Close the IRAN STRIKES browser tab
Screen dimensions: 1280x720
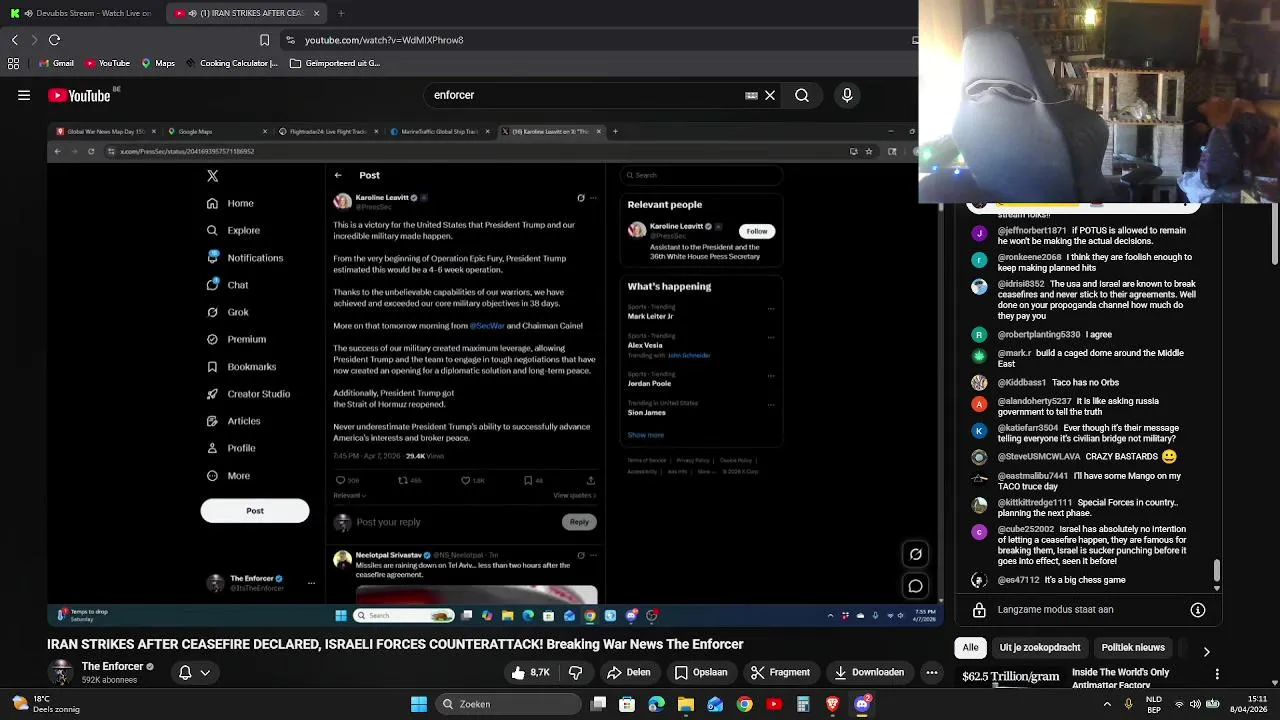click(x=316, y=13)
